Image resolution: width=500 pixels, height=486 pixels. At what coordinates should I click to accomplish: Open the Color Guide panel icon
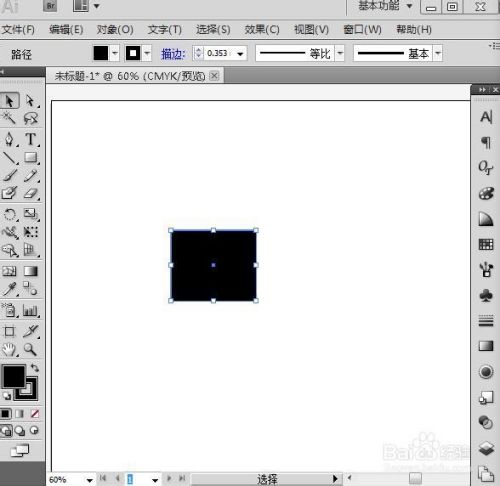(486, 219)
